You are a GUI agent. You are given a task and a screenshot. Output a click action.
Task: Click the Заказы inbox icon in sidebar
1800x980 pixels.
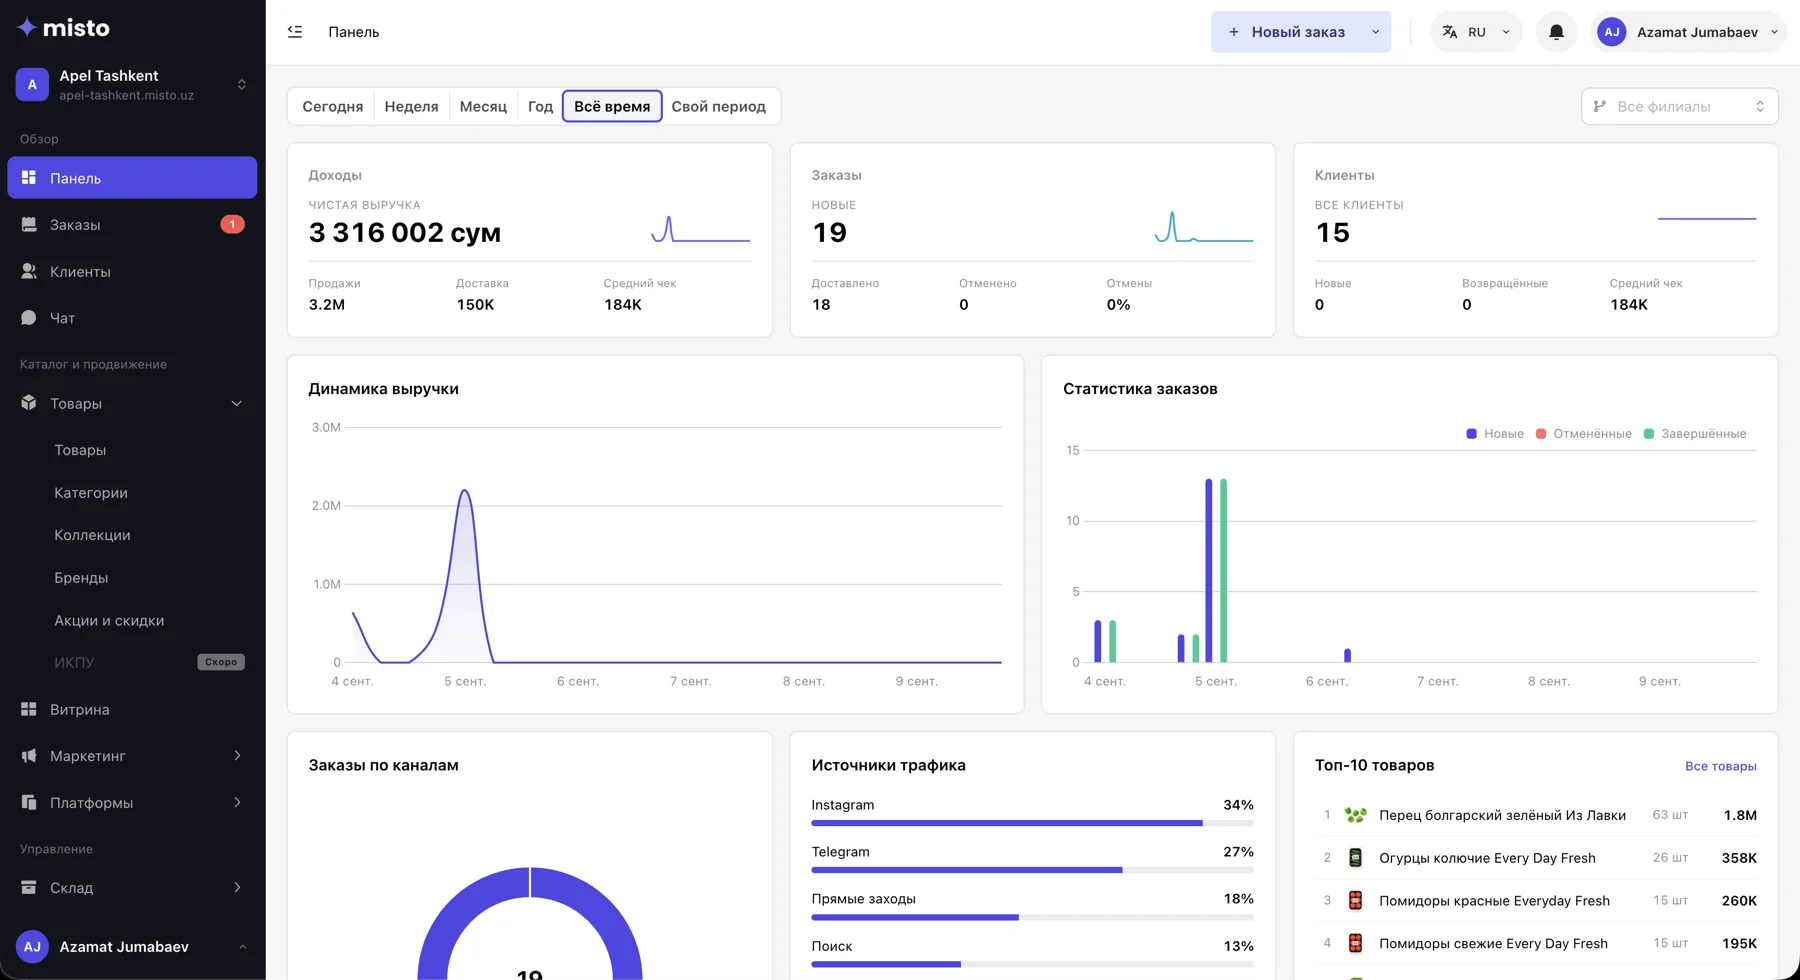(29, 225)
